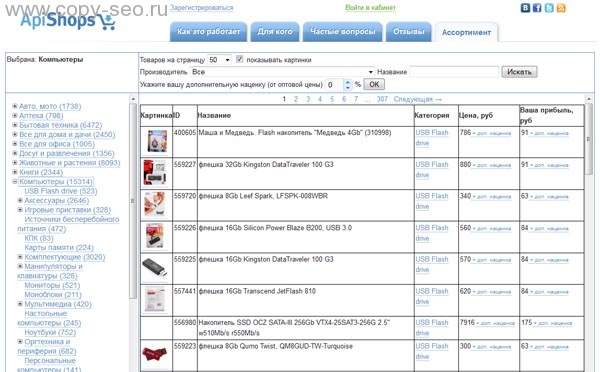Open the 'Товаров на страницу' 50 dropdown
Screen dimensions: 600x372
click(x=219, y=60)
